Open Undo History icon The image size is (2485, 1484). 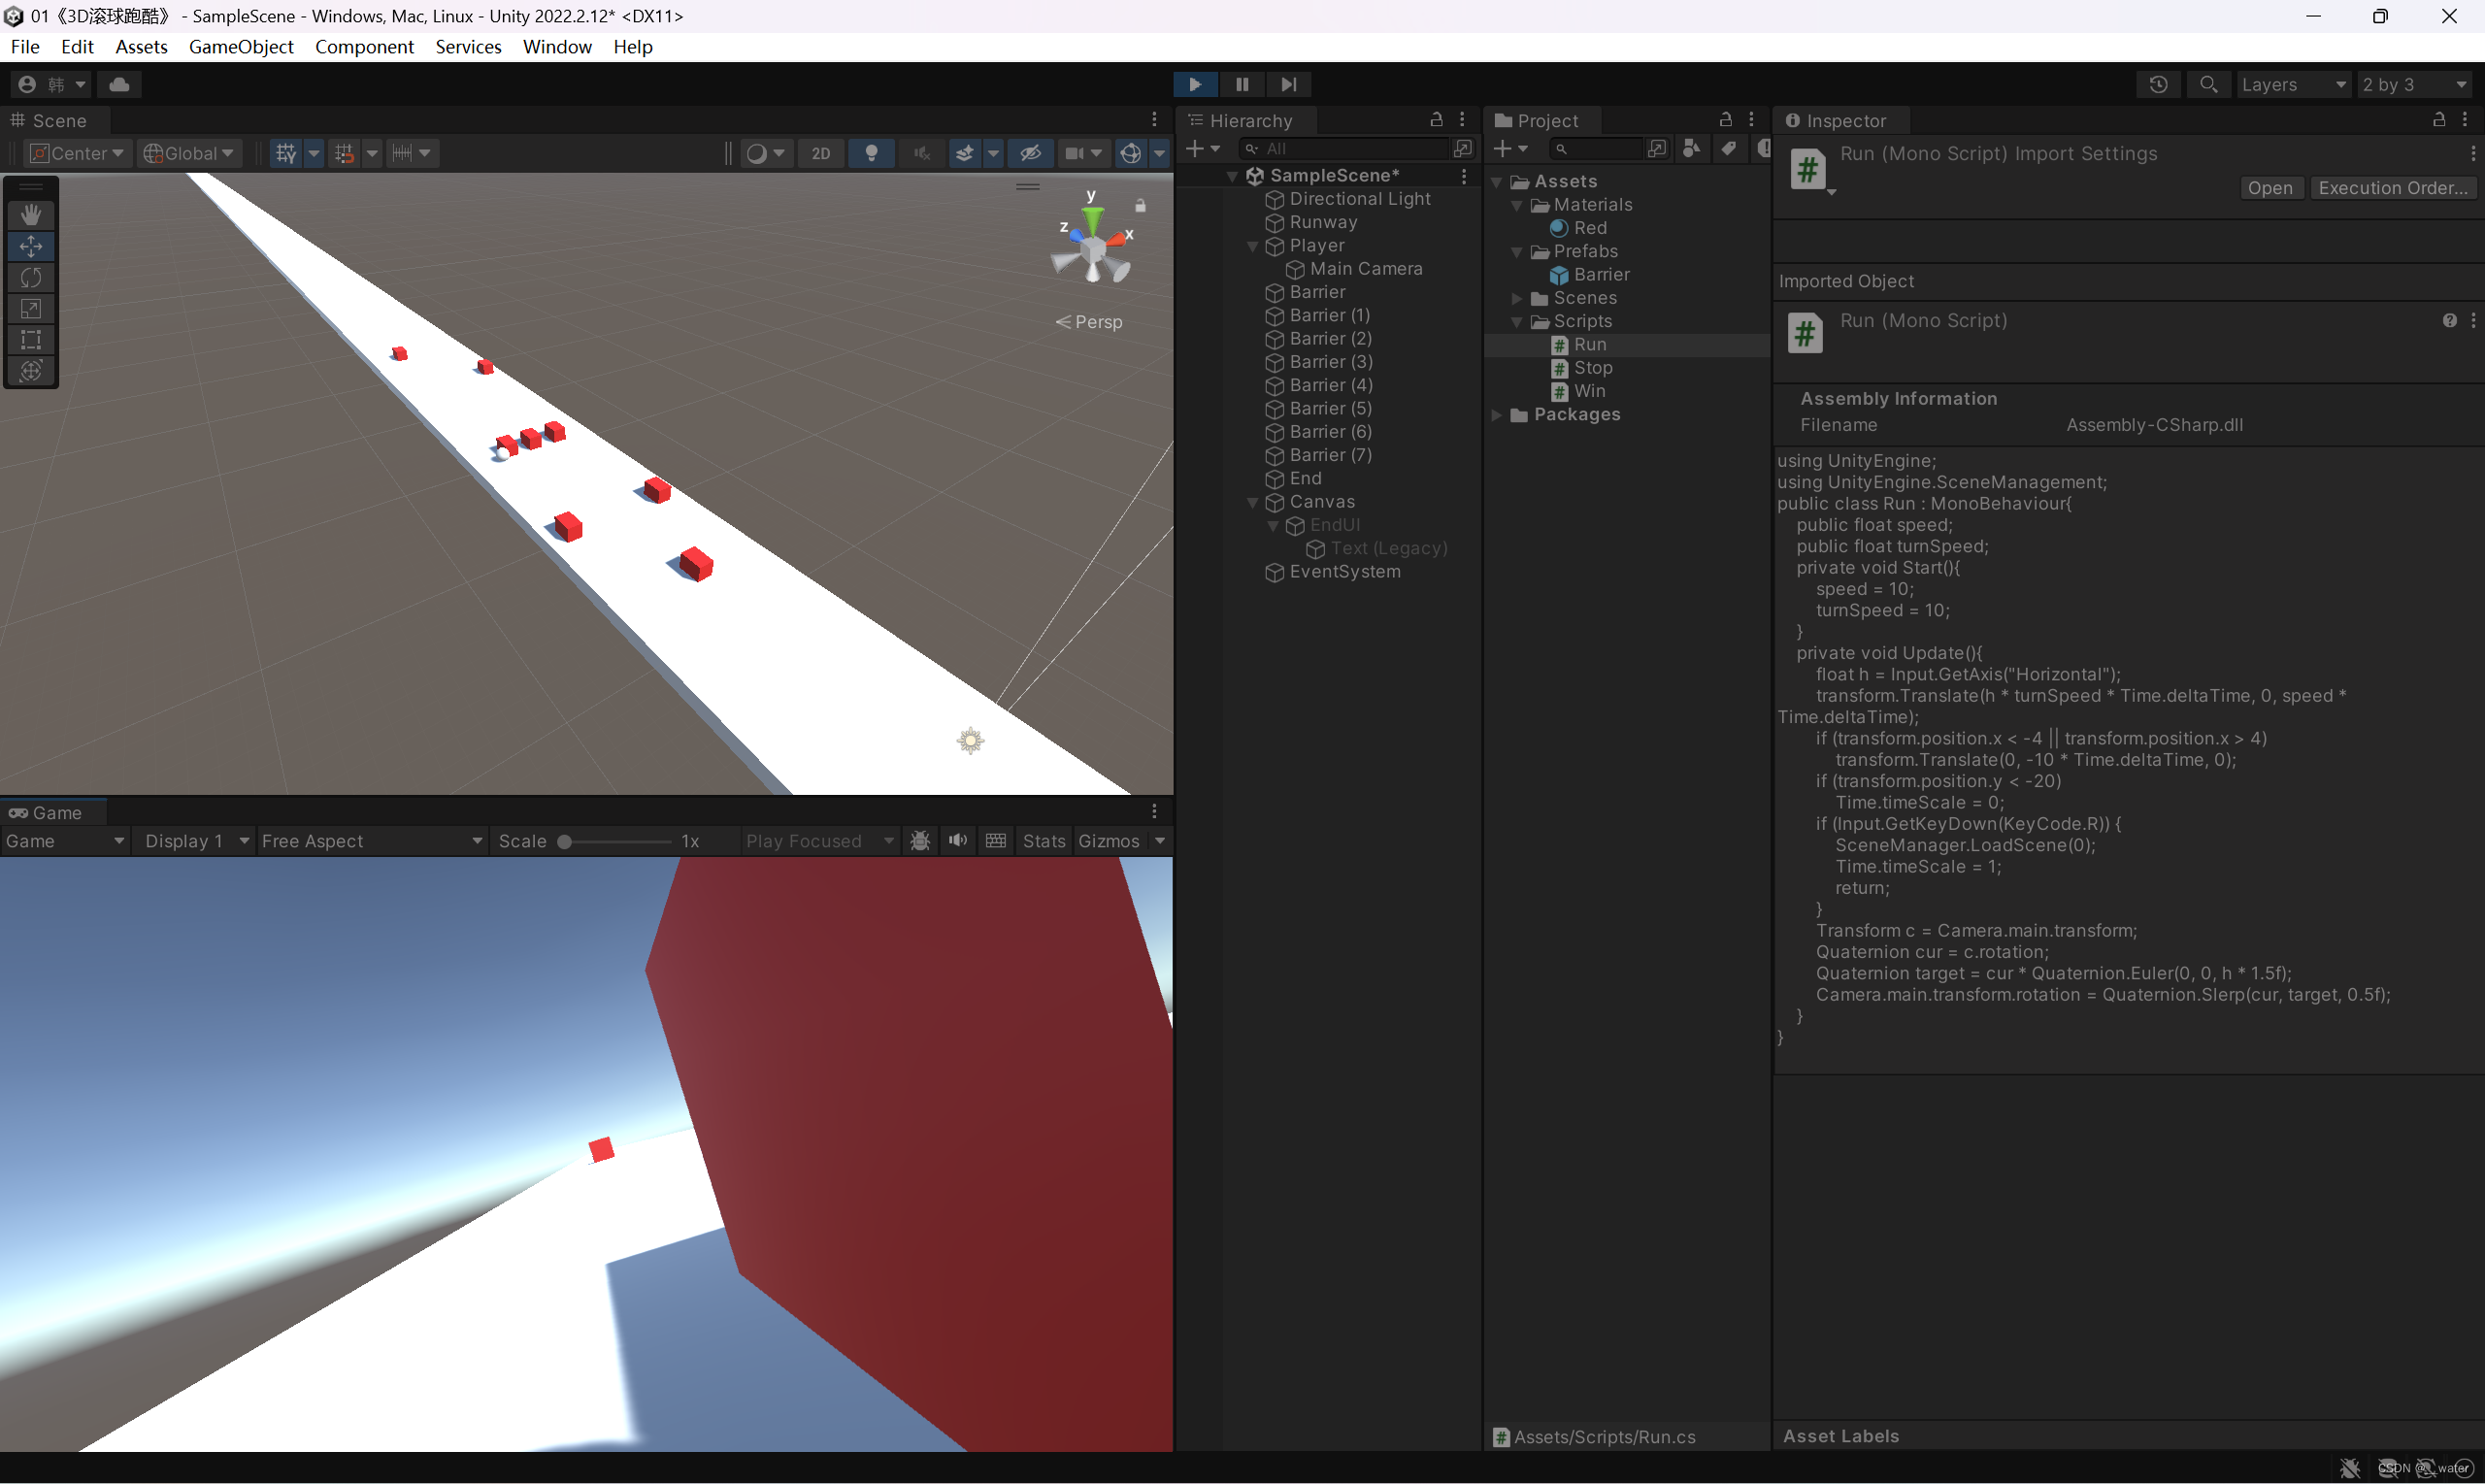coord(2158,84)
